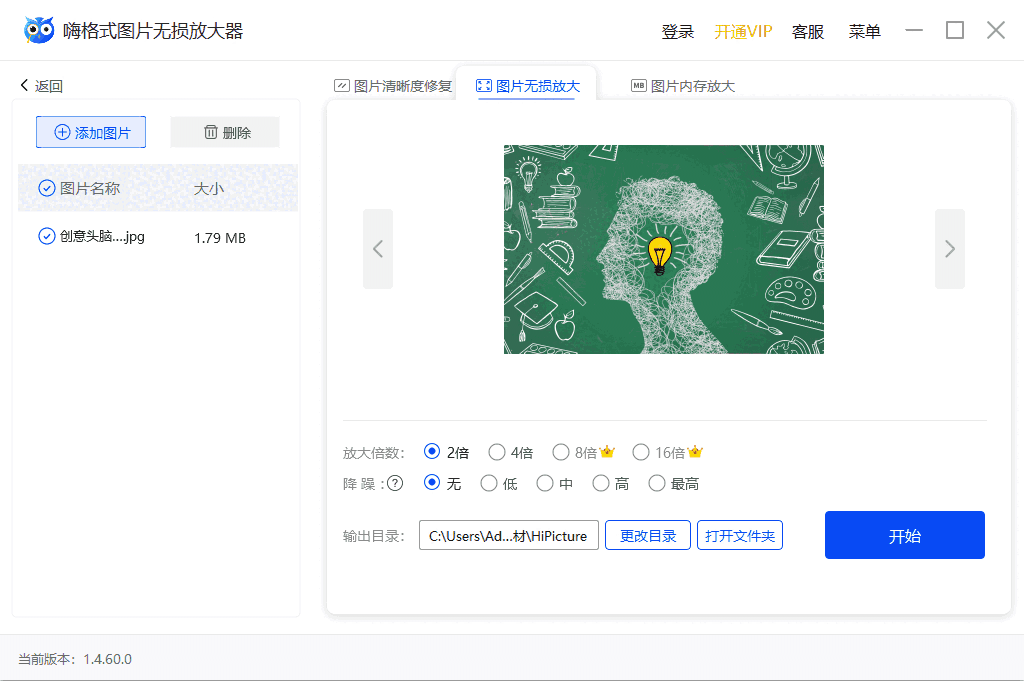Click the MB icon on 图片内存放大 tab
This screenshot has height=681, width=1024.
coord(638,86)
